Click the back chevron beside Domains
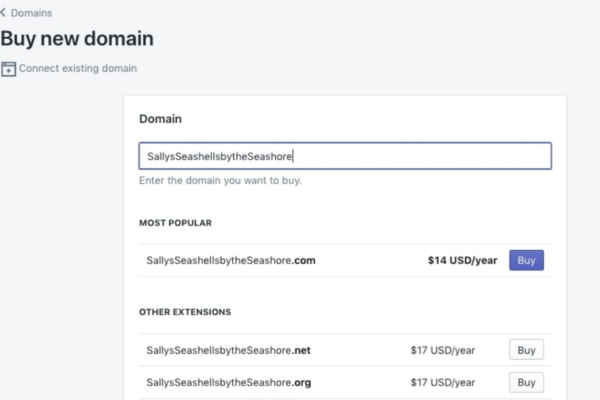Screen dimensions: 600x400 tap(3, 13)
